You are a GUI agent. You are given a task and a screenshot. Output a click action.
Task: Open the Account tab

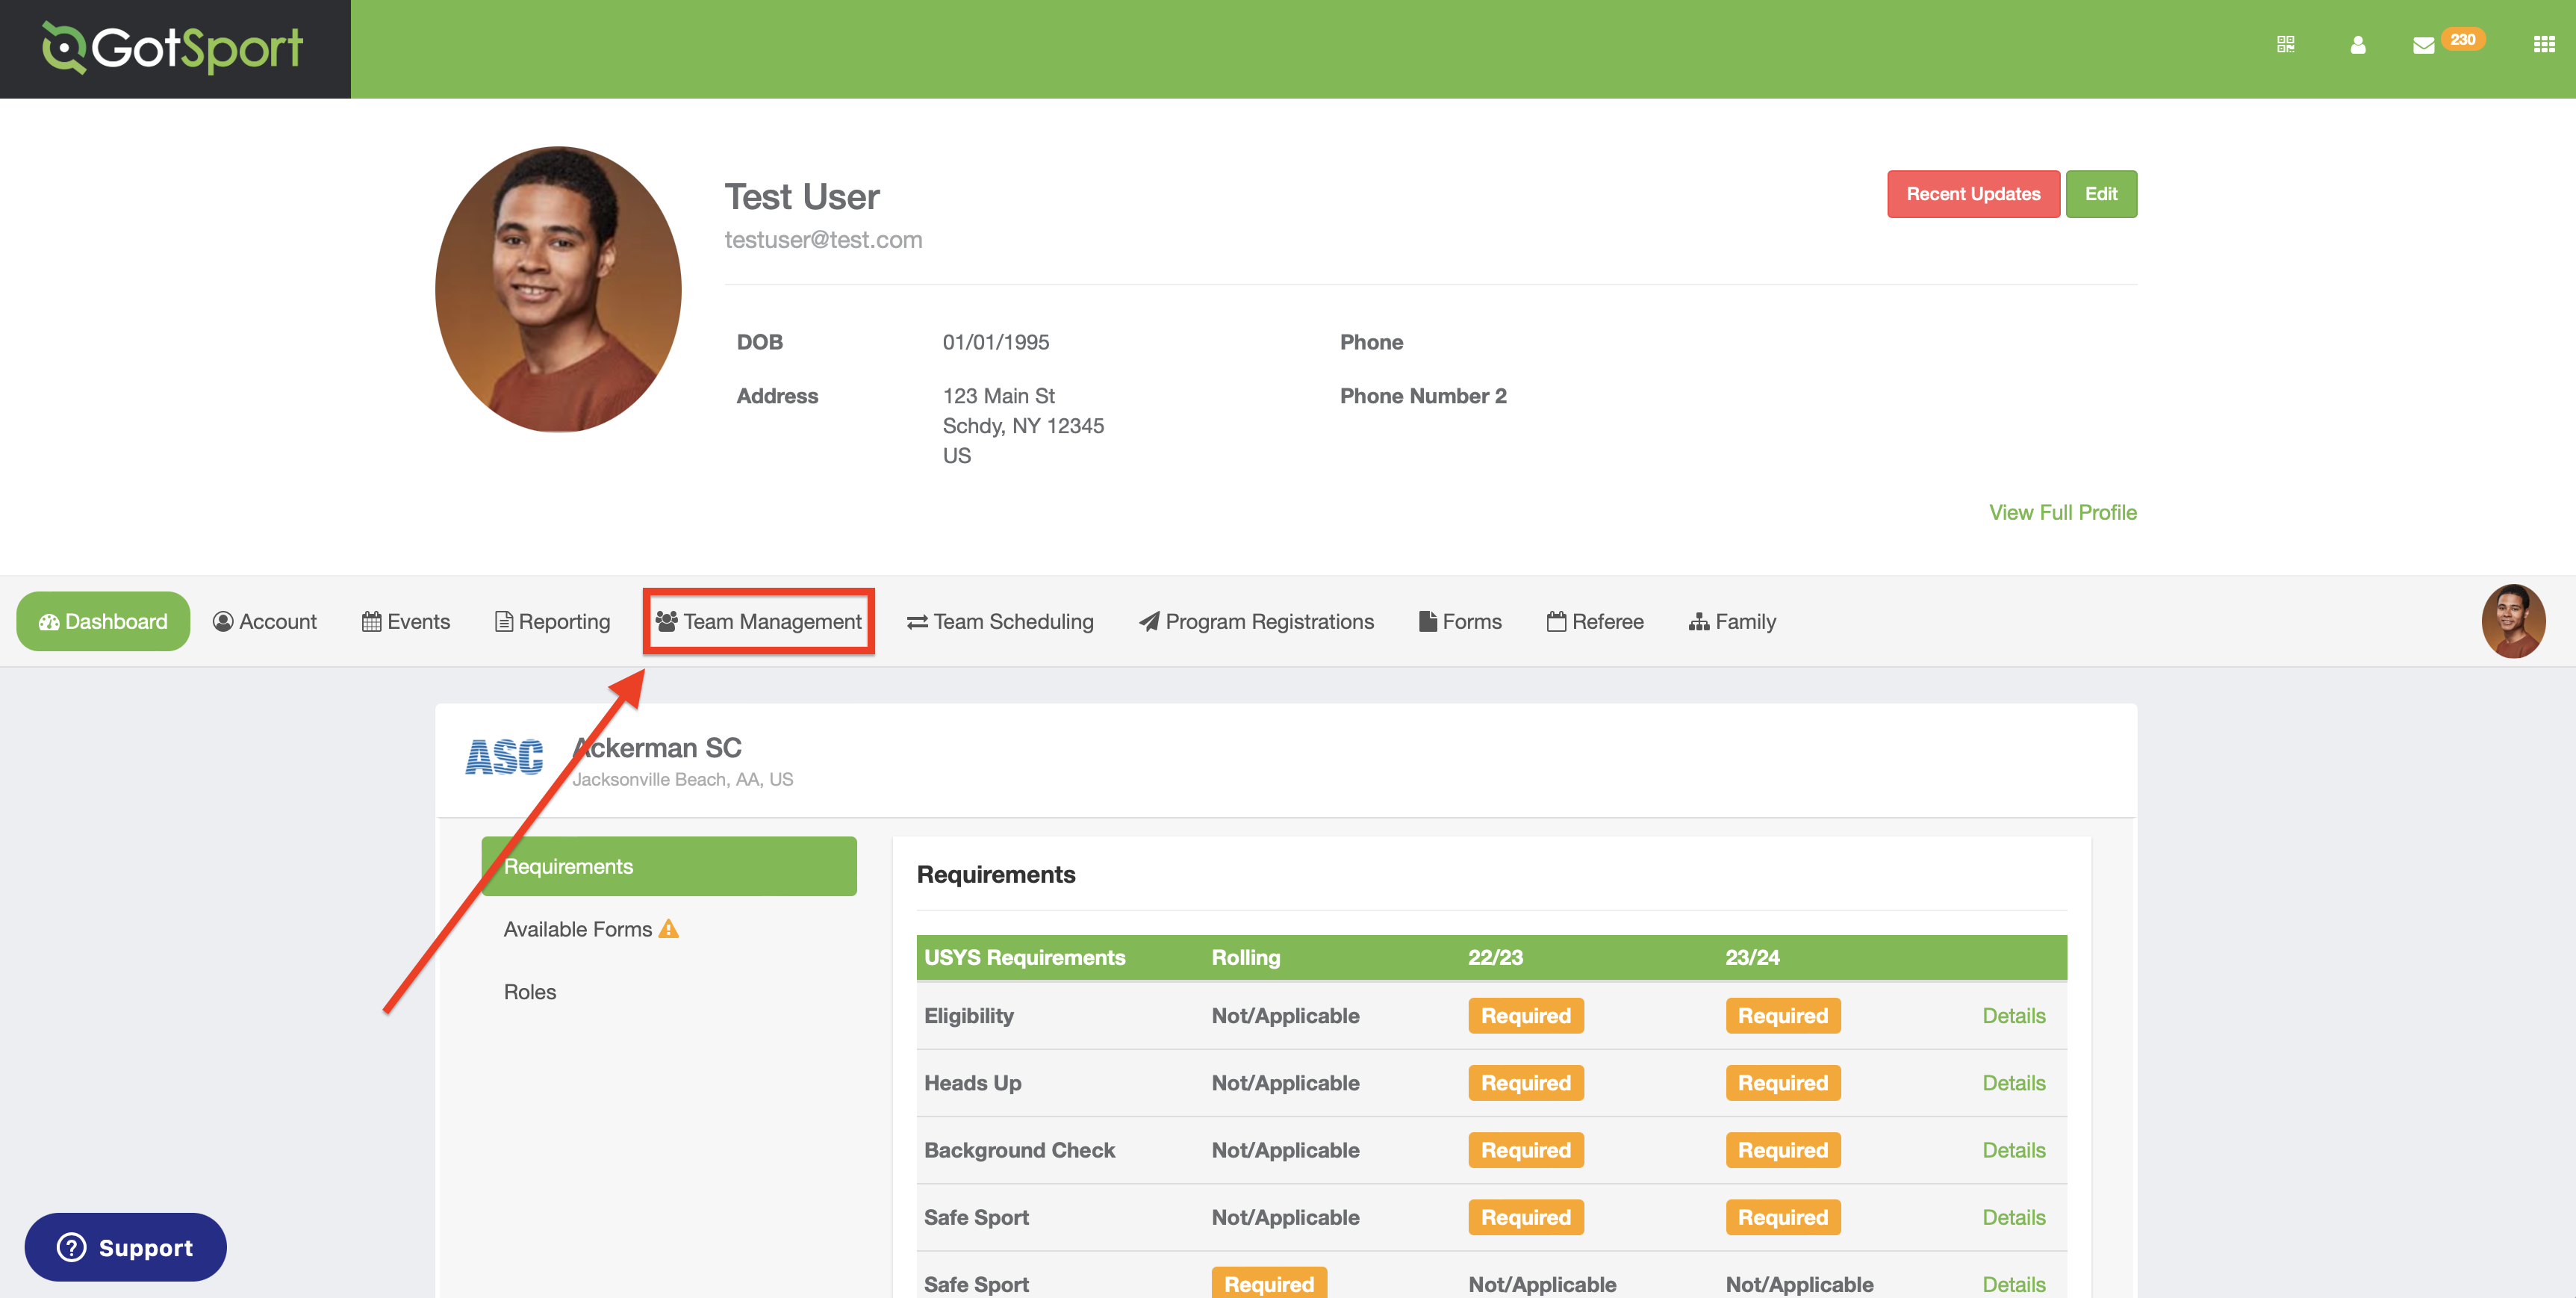coord(265,621)
